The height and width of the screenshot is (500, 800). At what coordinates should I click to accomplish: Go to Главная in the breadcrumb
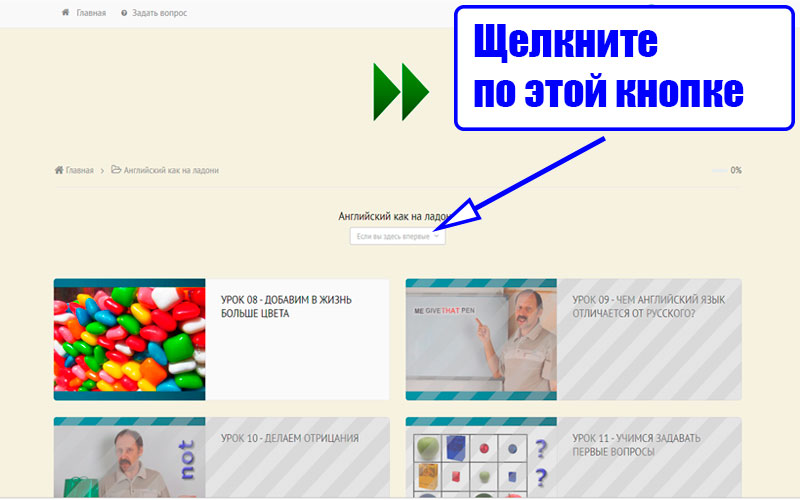[x=80, y=170]
